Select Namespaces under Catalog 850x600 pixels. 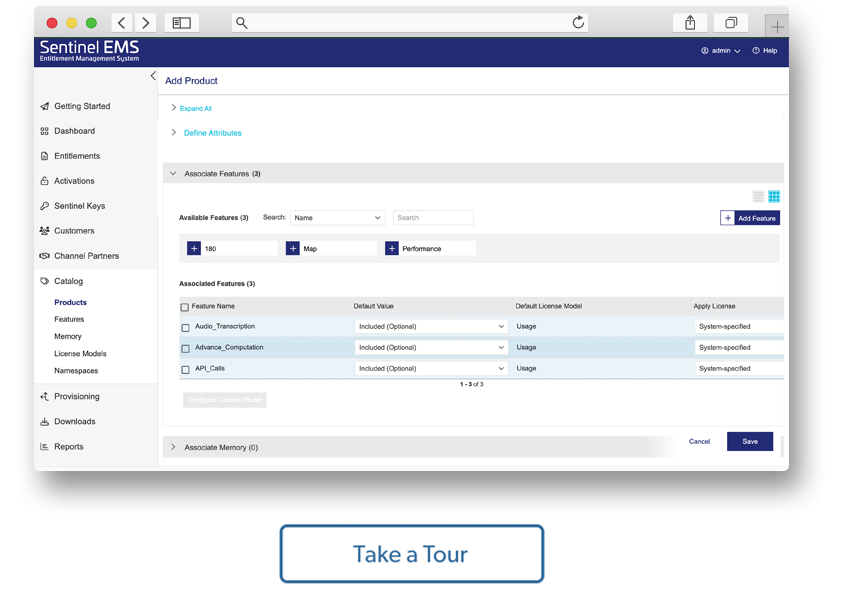pyautogui.click(x=76, y=371)
